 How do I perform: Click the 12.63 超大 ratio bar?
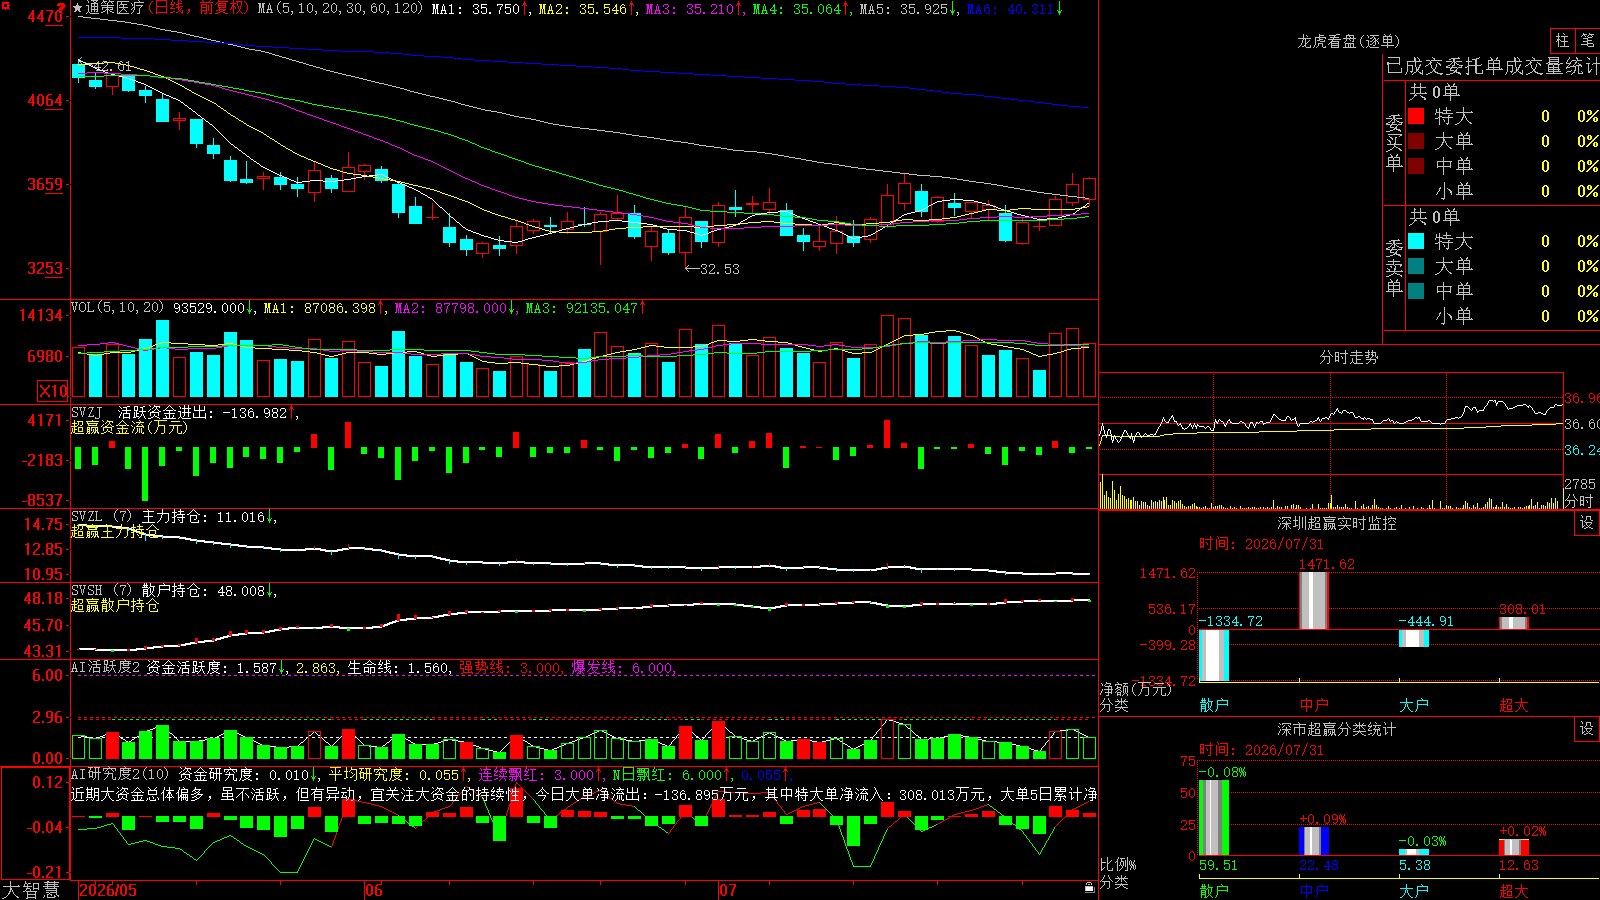pyautogui.click(x=1514, y=847)
